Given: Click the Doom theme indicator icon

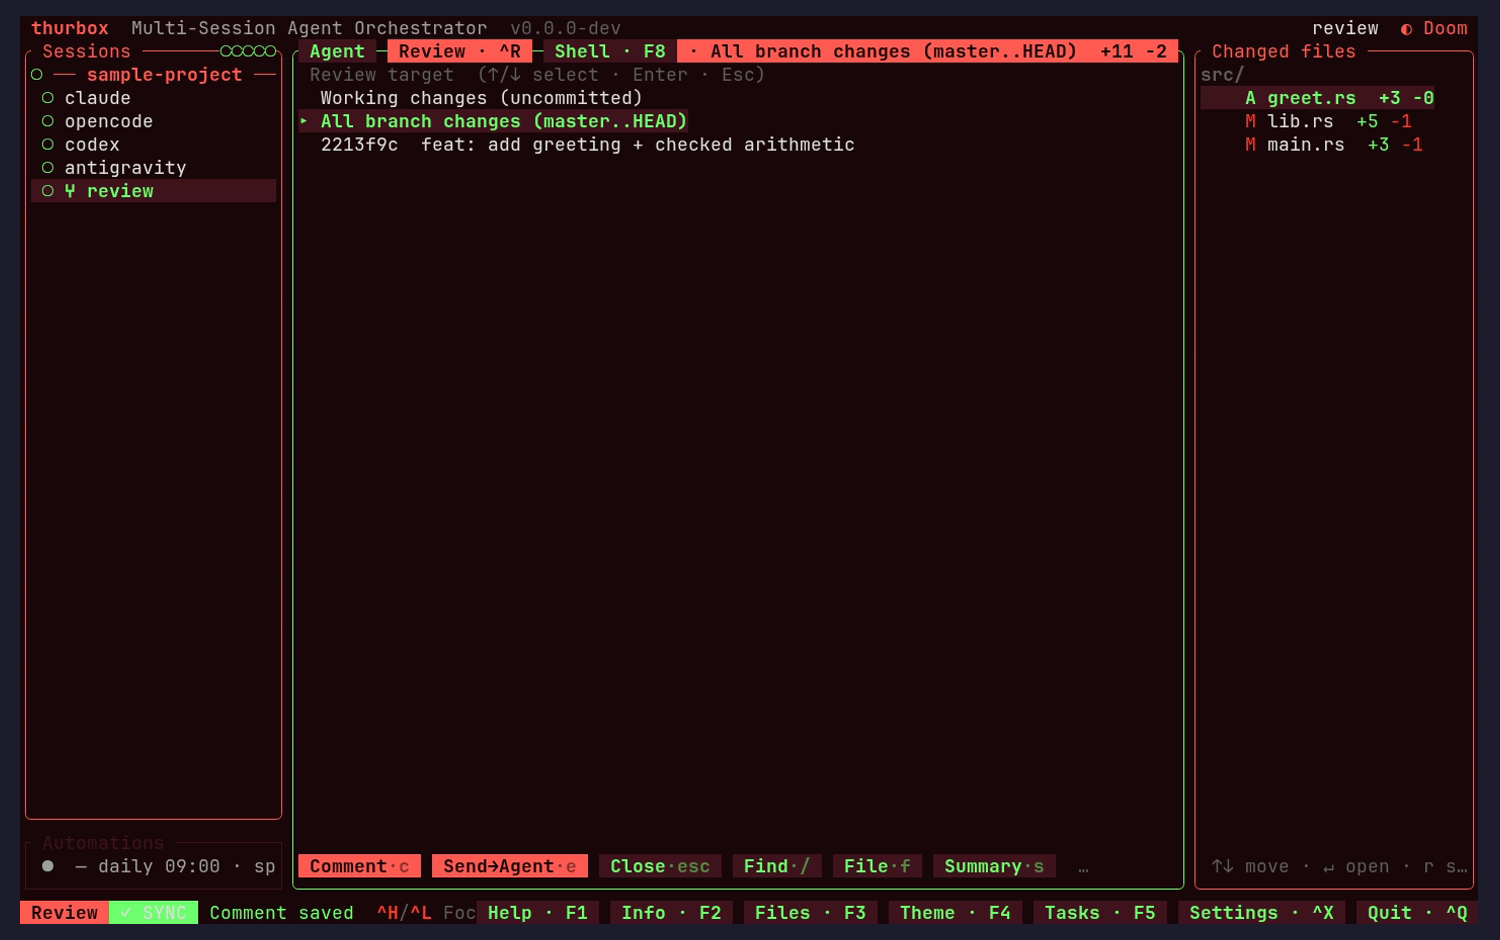Looking at the screenshot, I should (1406, 29).
